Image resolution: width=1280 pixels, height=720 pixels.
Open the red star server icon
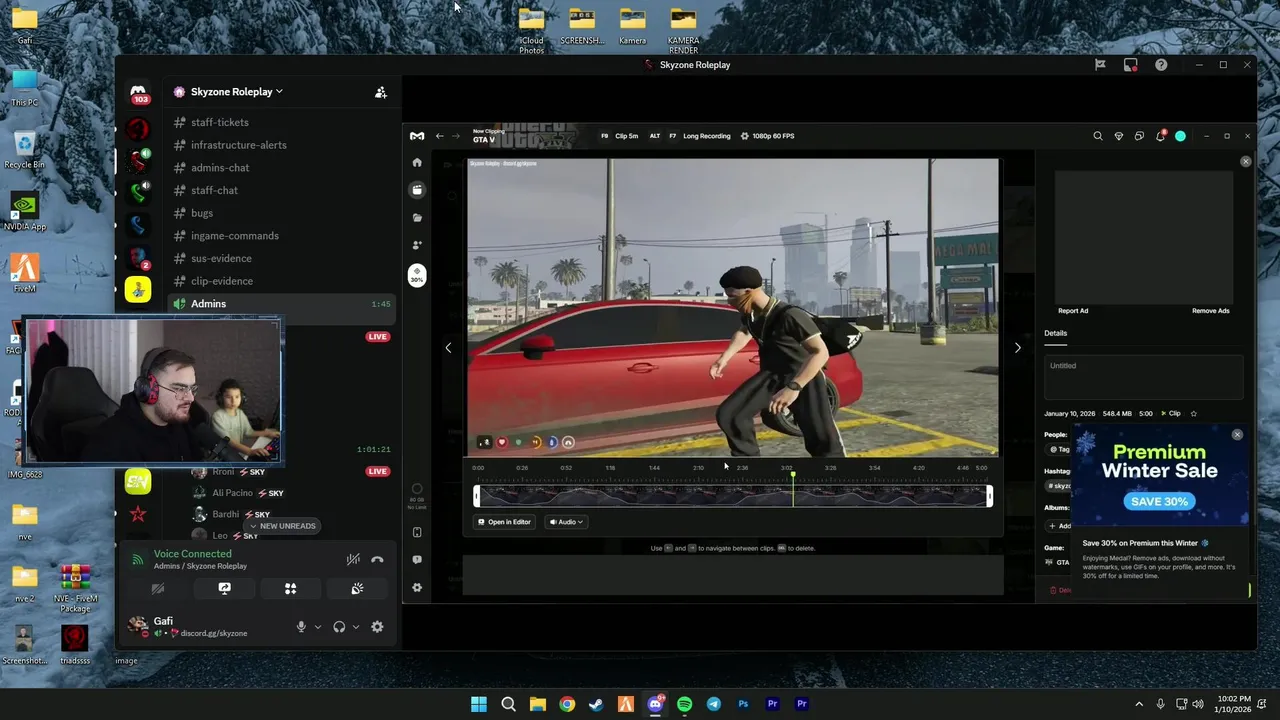[138, 514]
